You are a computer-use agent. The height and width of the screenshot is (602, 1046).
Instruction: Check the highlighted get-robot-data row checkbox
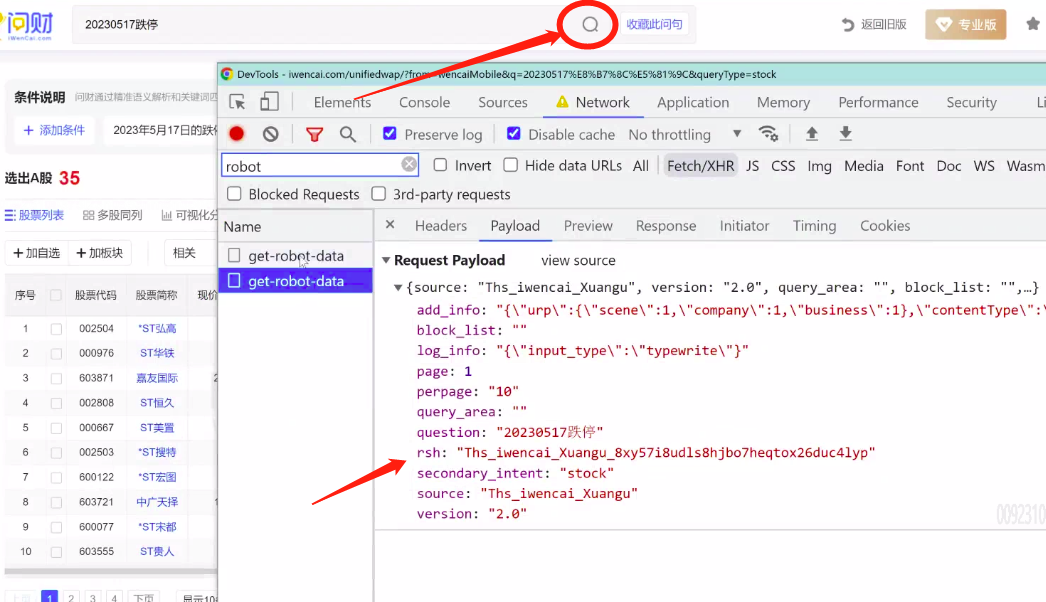point(234,280)
